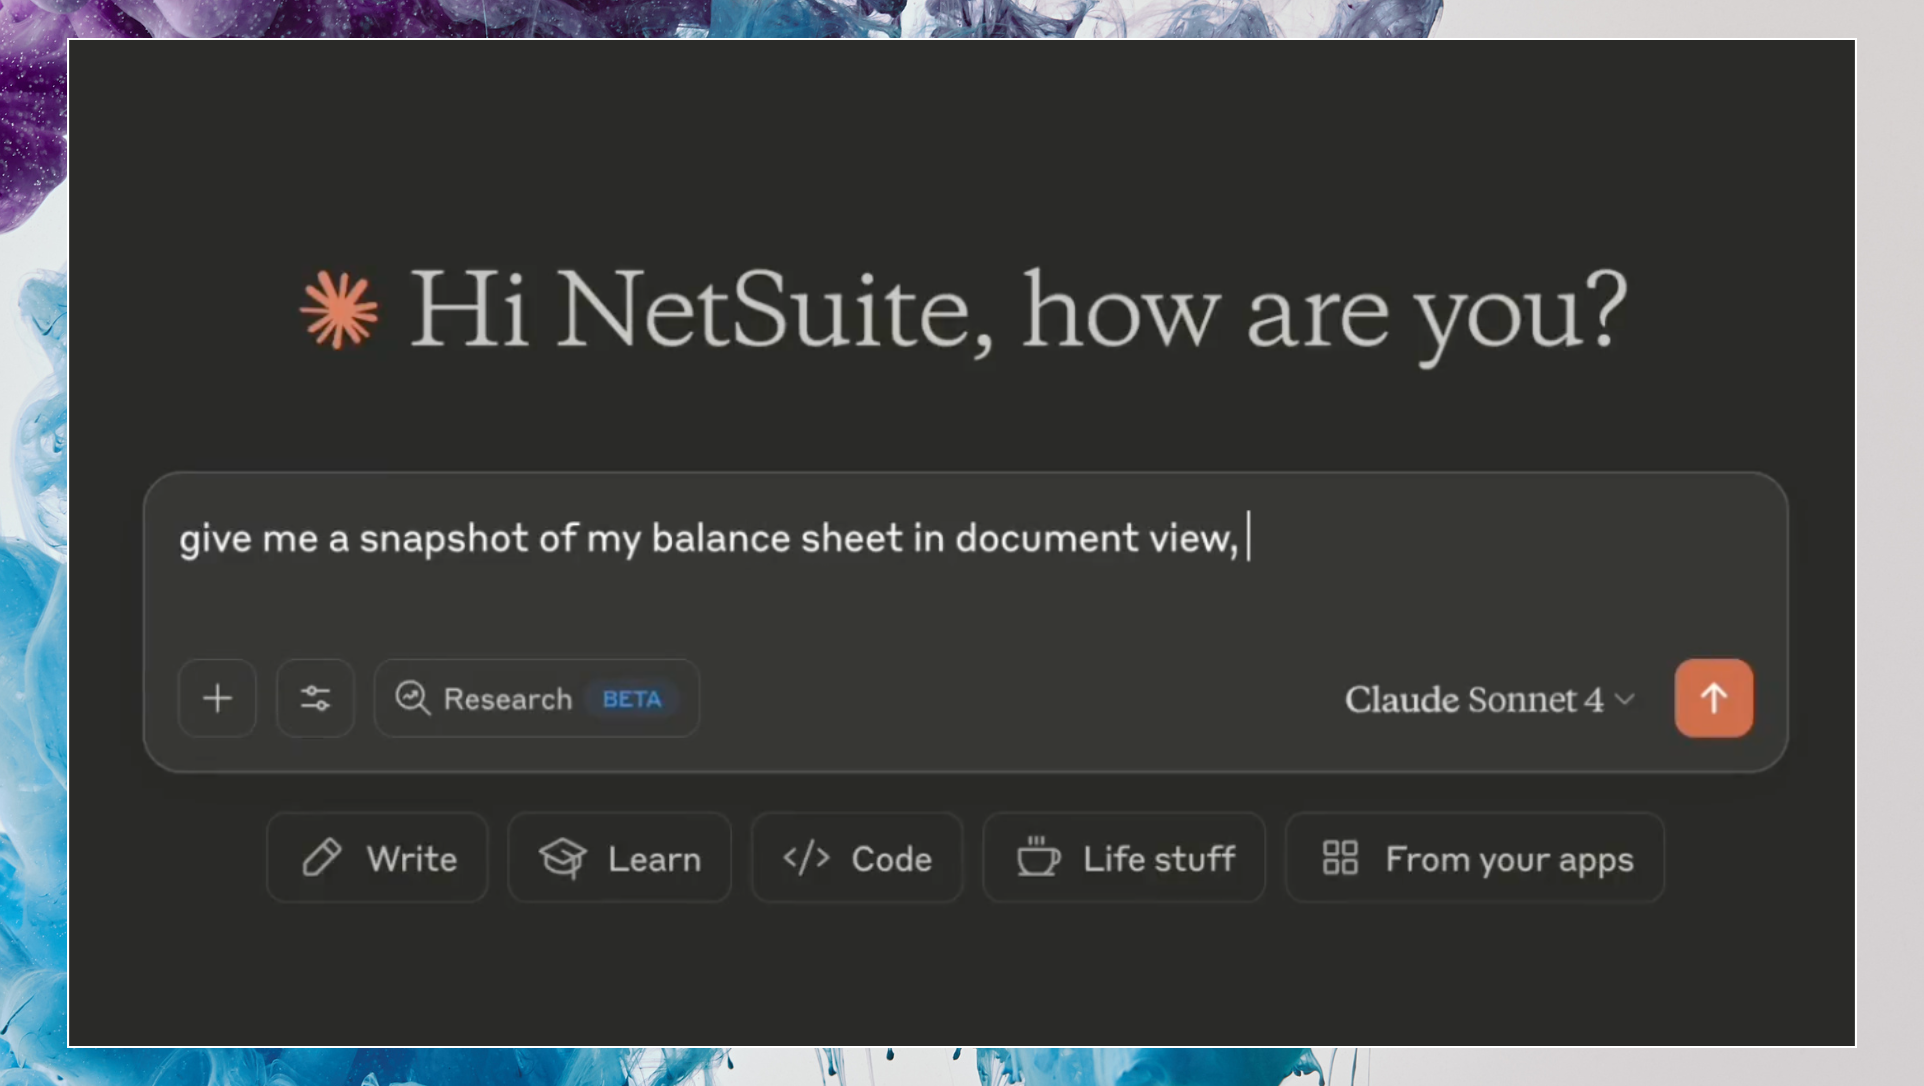This screenshot has height=1086, width=1924.
Task: Select the Write suggestion chip
Action: coord(377,858)
